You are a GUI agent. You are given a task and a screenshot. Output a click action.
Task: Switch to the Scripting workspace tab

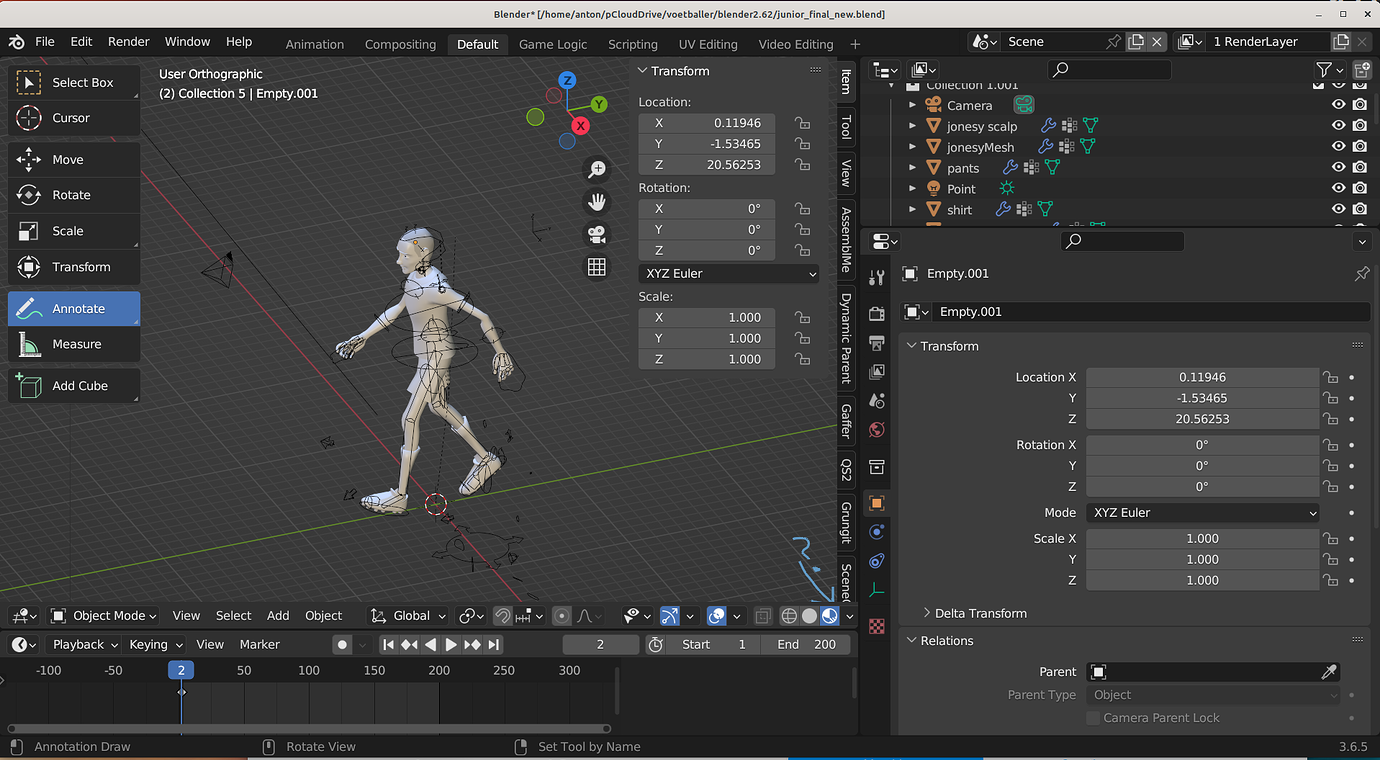[x=633, y=44]
